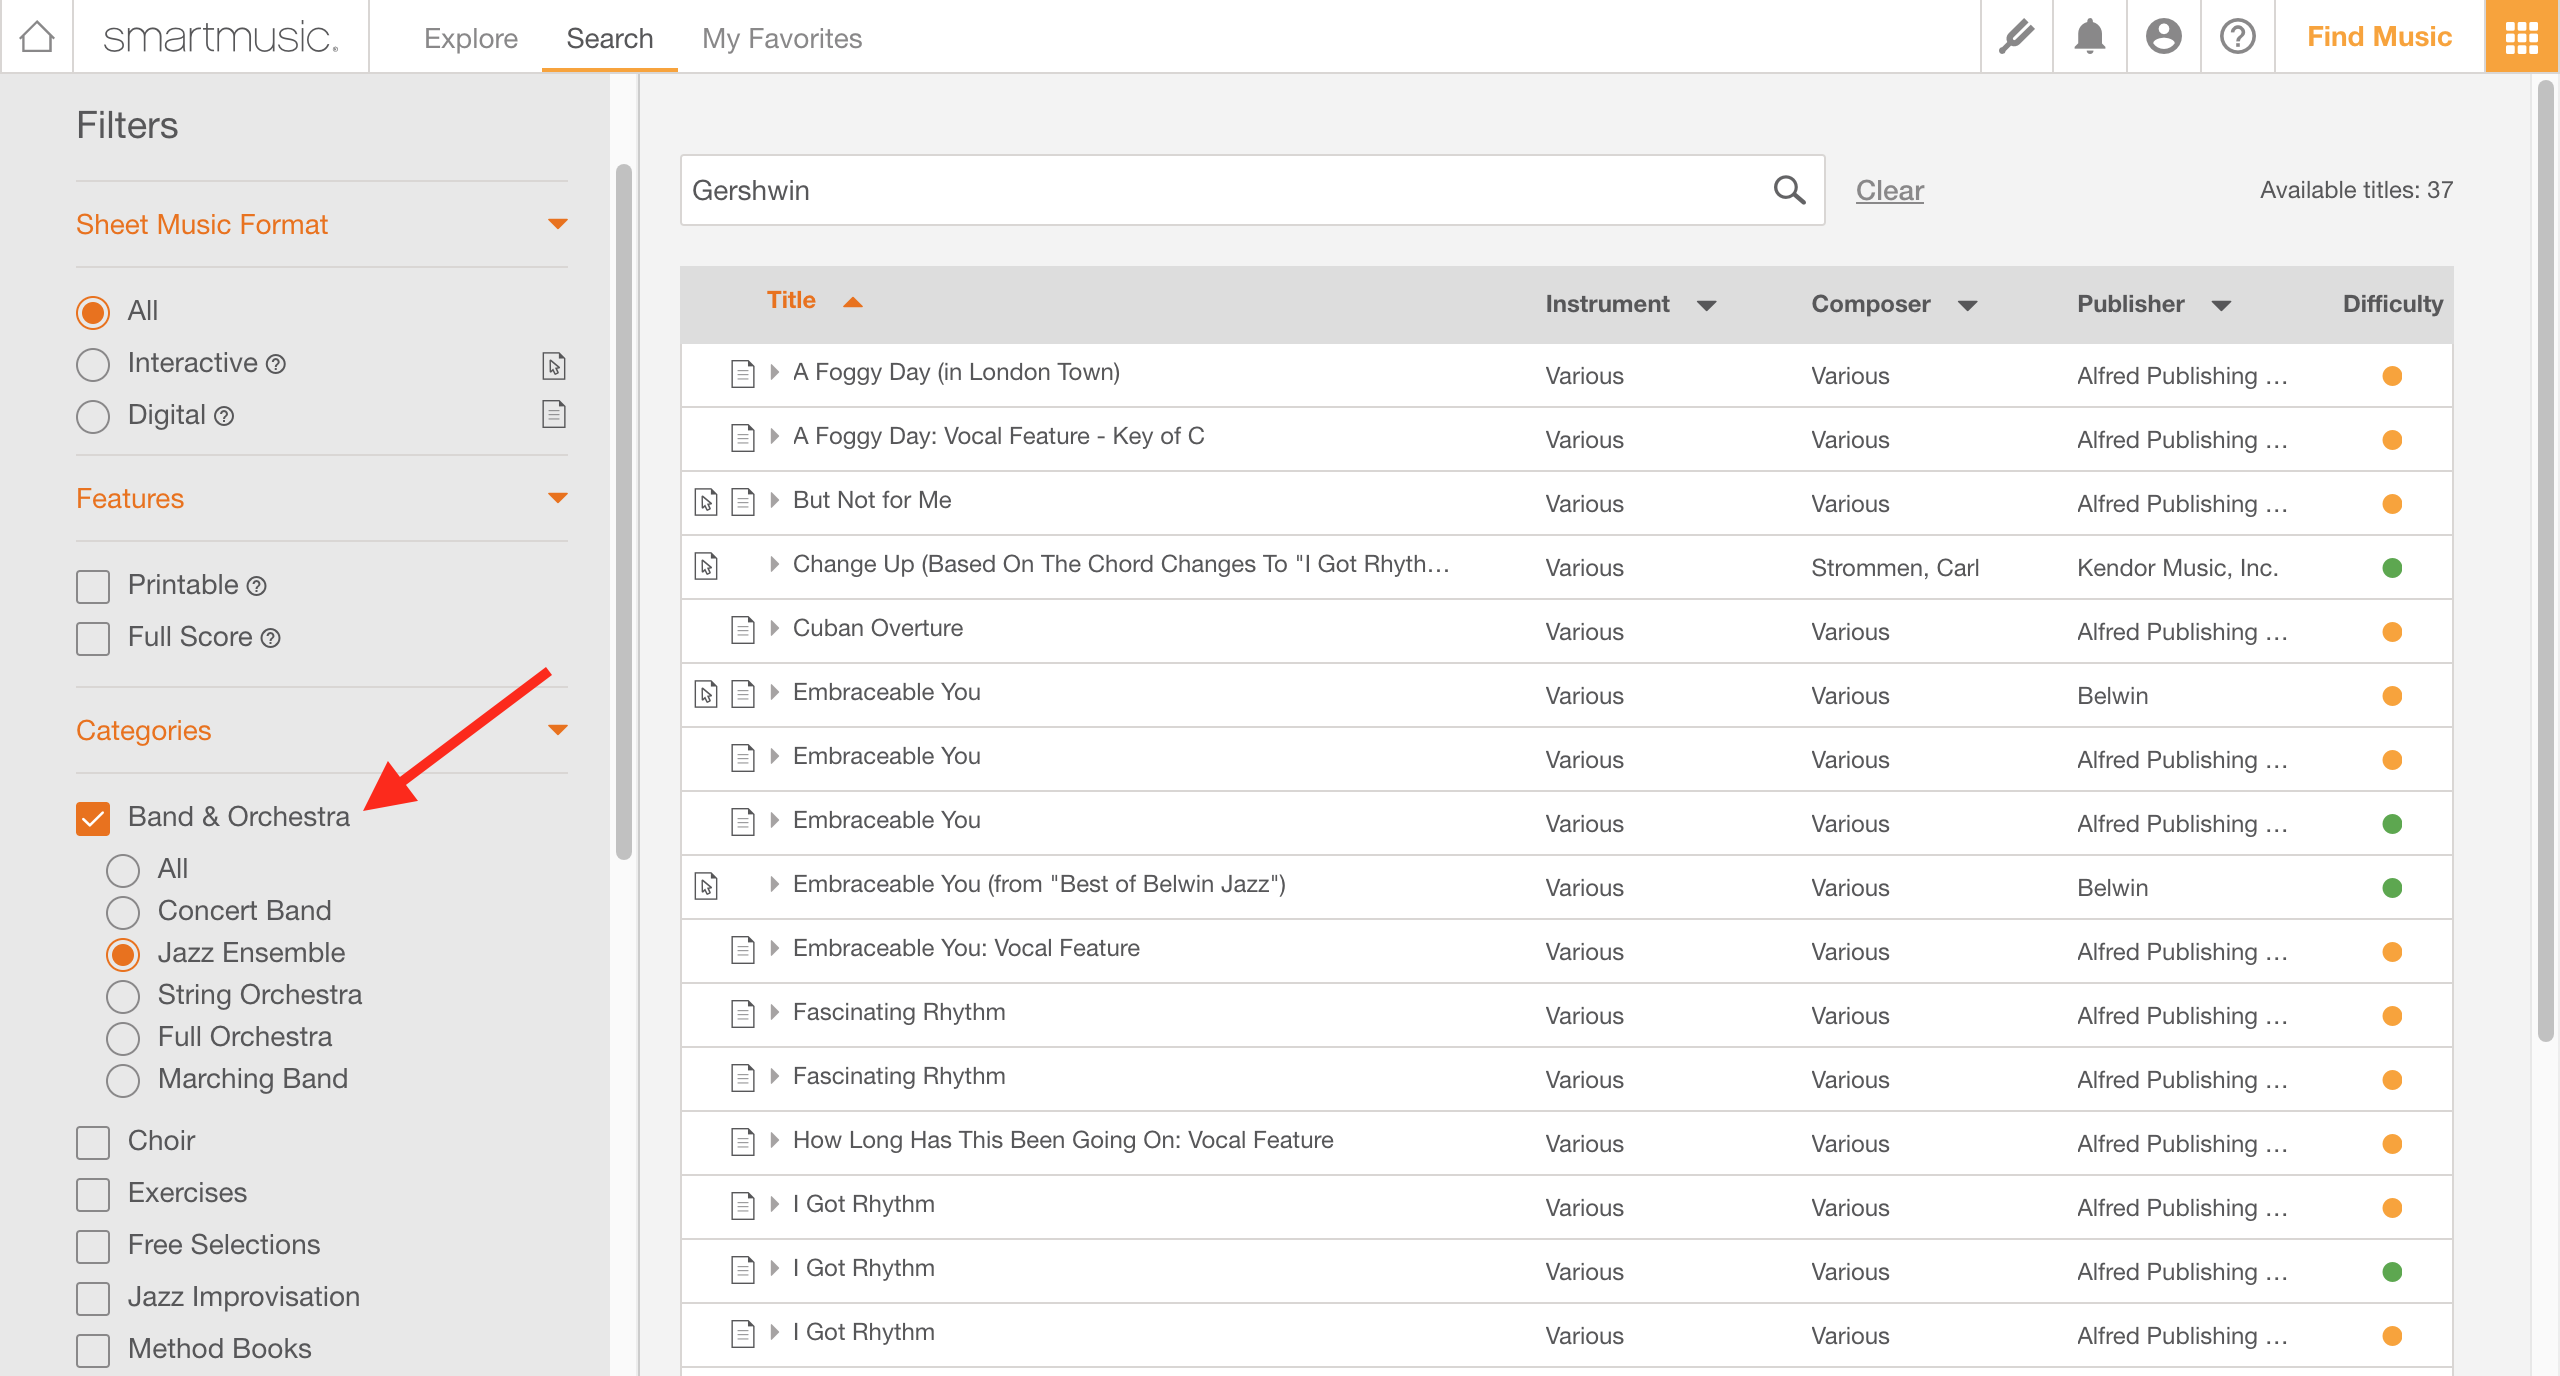Select the Interactive format radio button
Screen dimensions: 2560x1376
93,364
